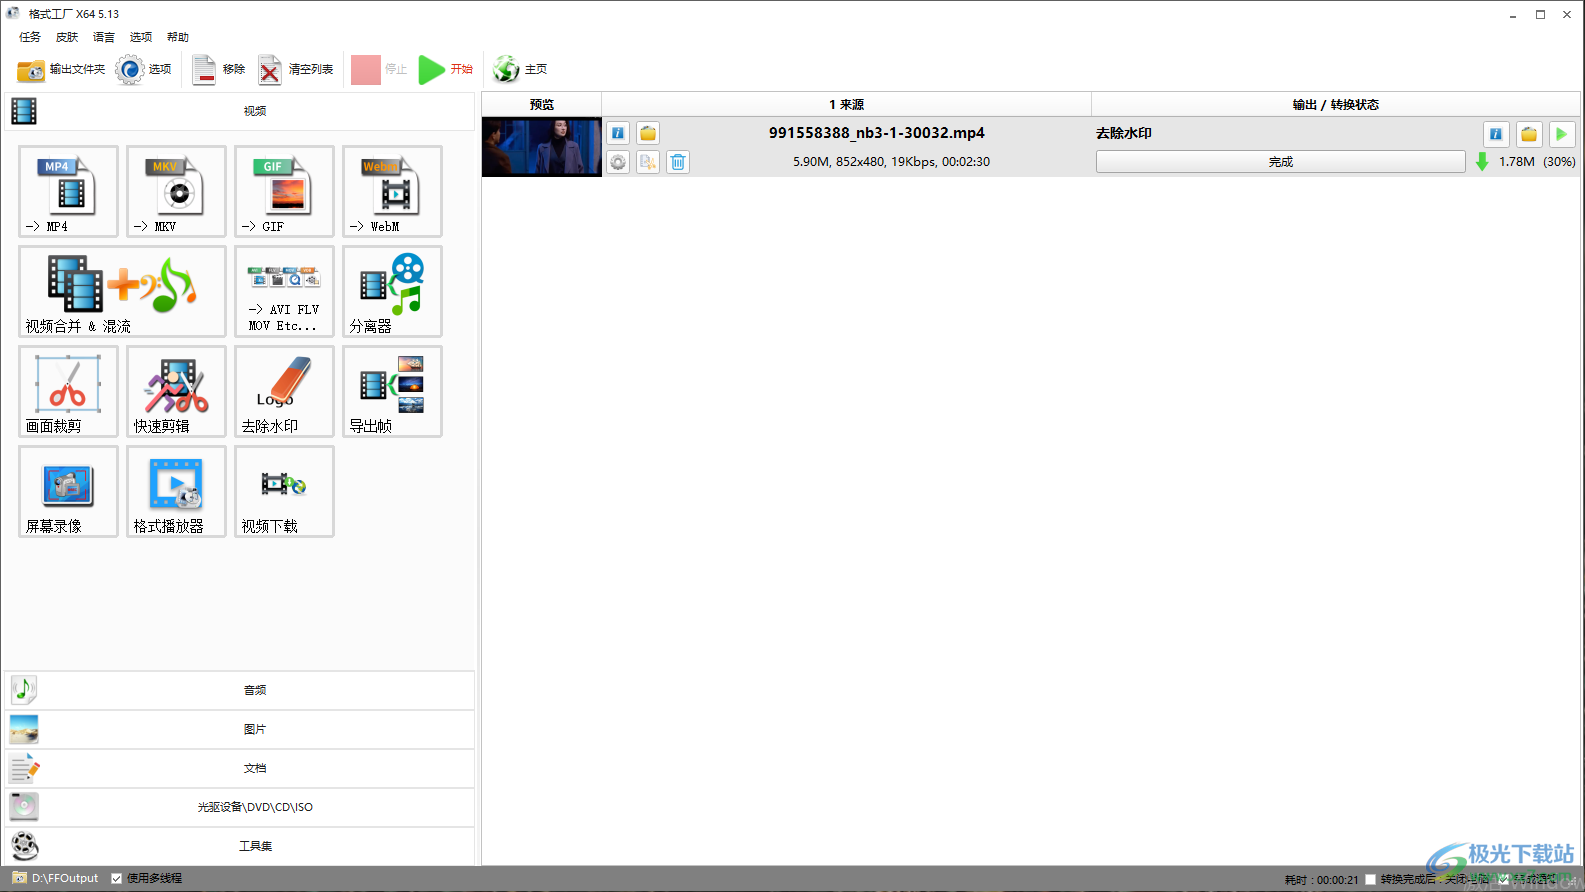Open the 输出文件夹 output folder
This screenshot has width=1585, height=892.
pyautogui.click(x=61, y=69)
